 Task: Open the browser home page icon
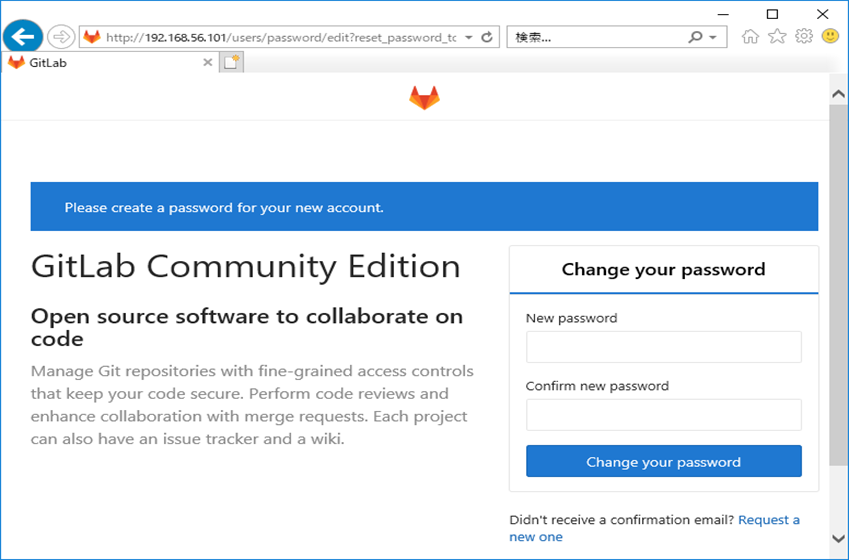pyautogui.click(x=750, y=36)
